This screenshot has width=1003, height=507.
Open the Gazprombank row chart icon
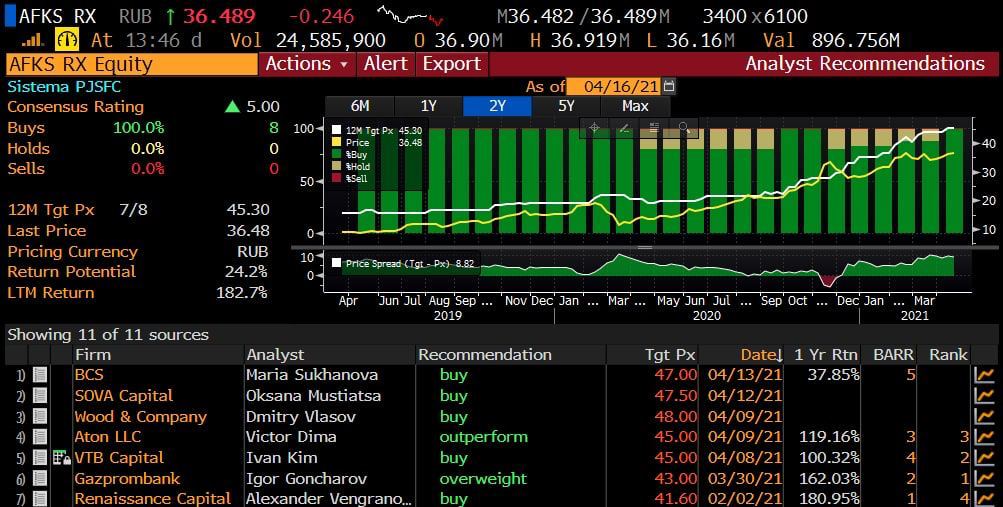click(984, 479)
